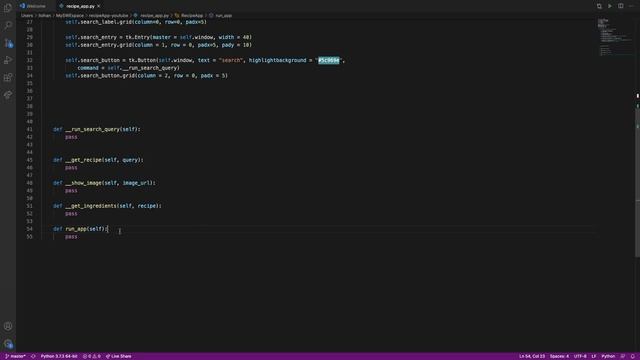This screenshot has width=640, height=360.
Task: Open the Manage gear icon
Action: pos(8,344)
